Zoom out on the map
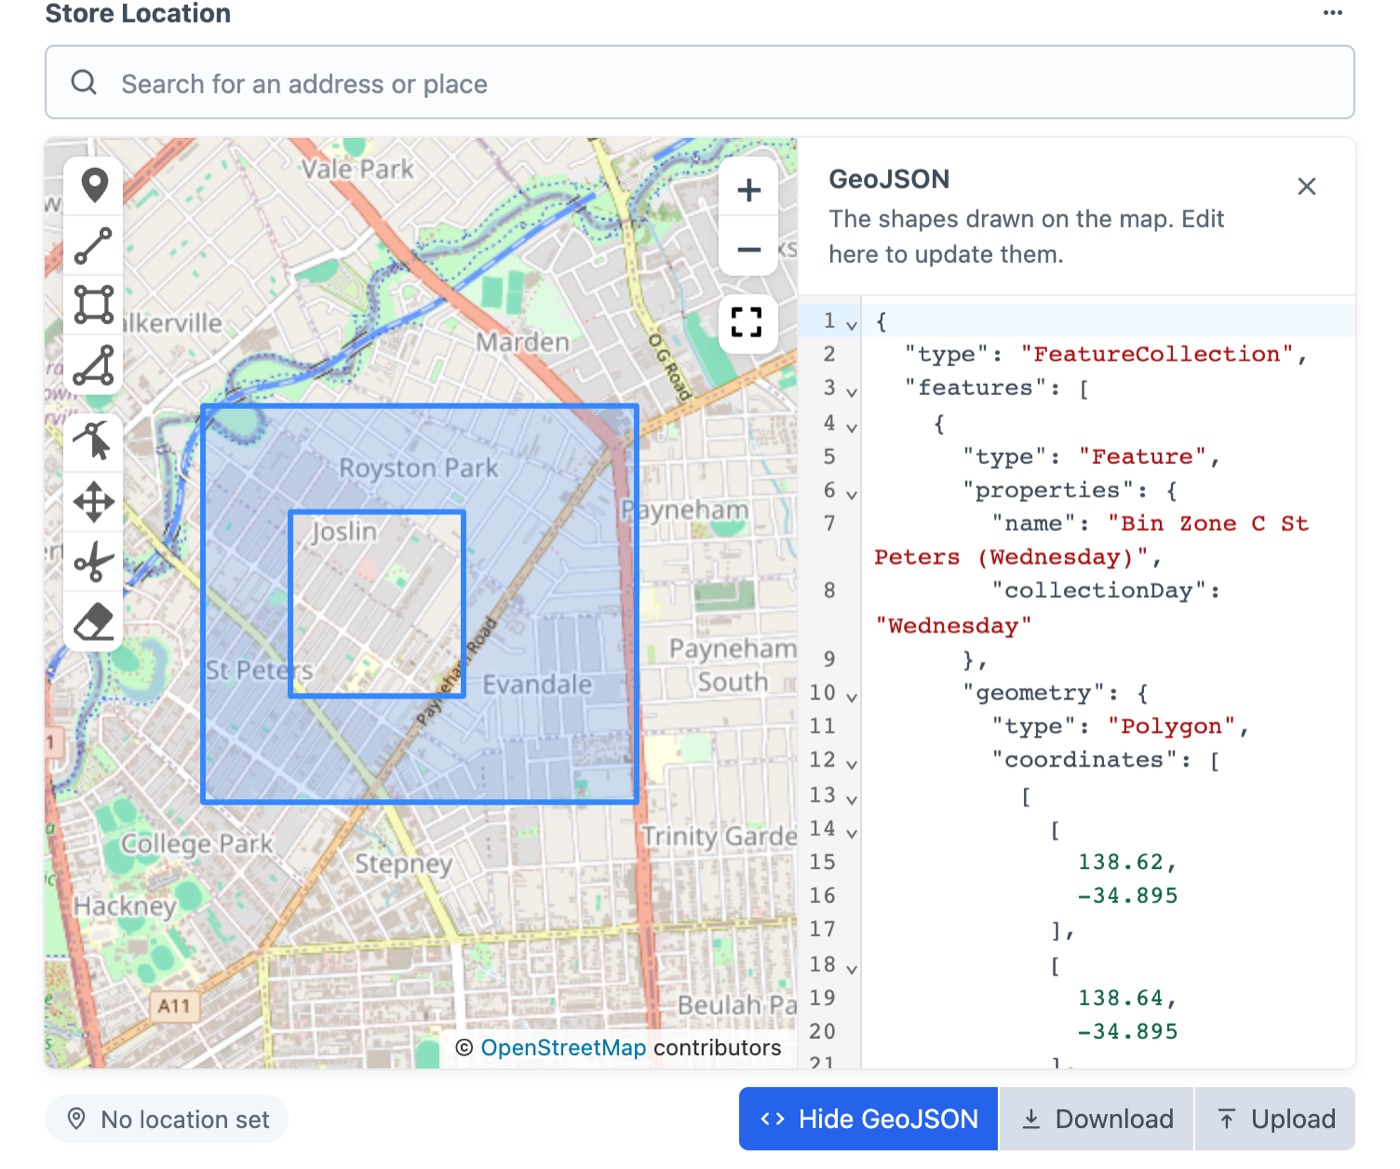This screenshot has height=1169, width=1400. point(749,249)
